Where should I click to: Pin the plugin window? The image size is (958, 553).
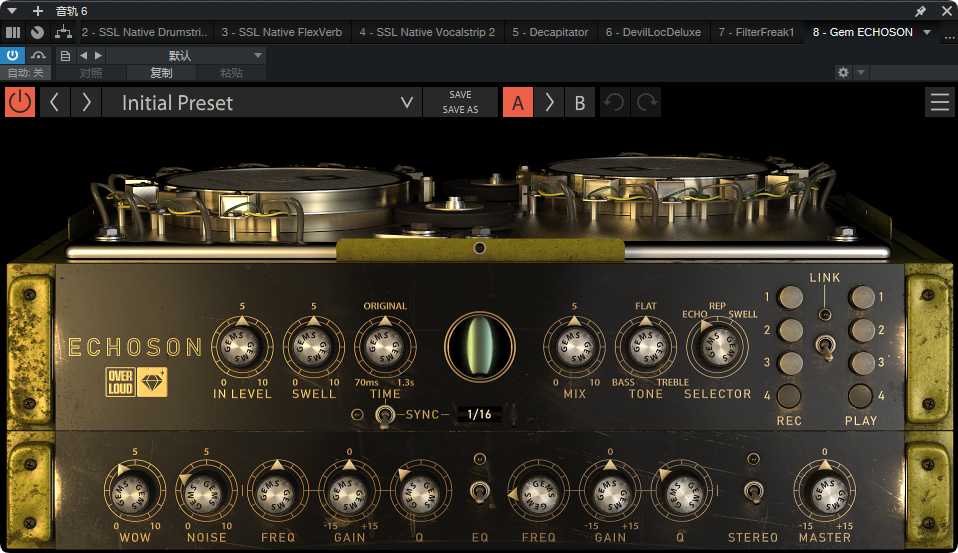[x=920, y=11]
